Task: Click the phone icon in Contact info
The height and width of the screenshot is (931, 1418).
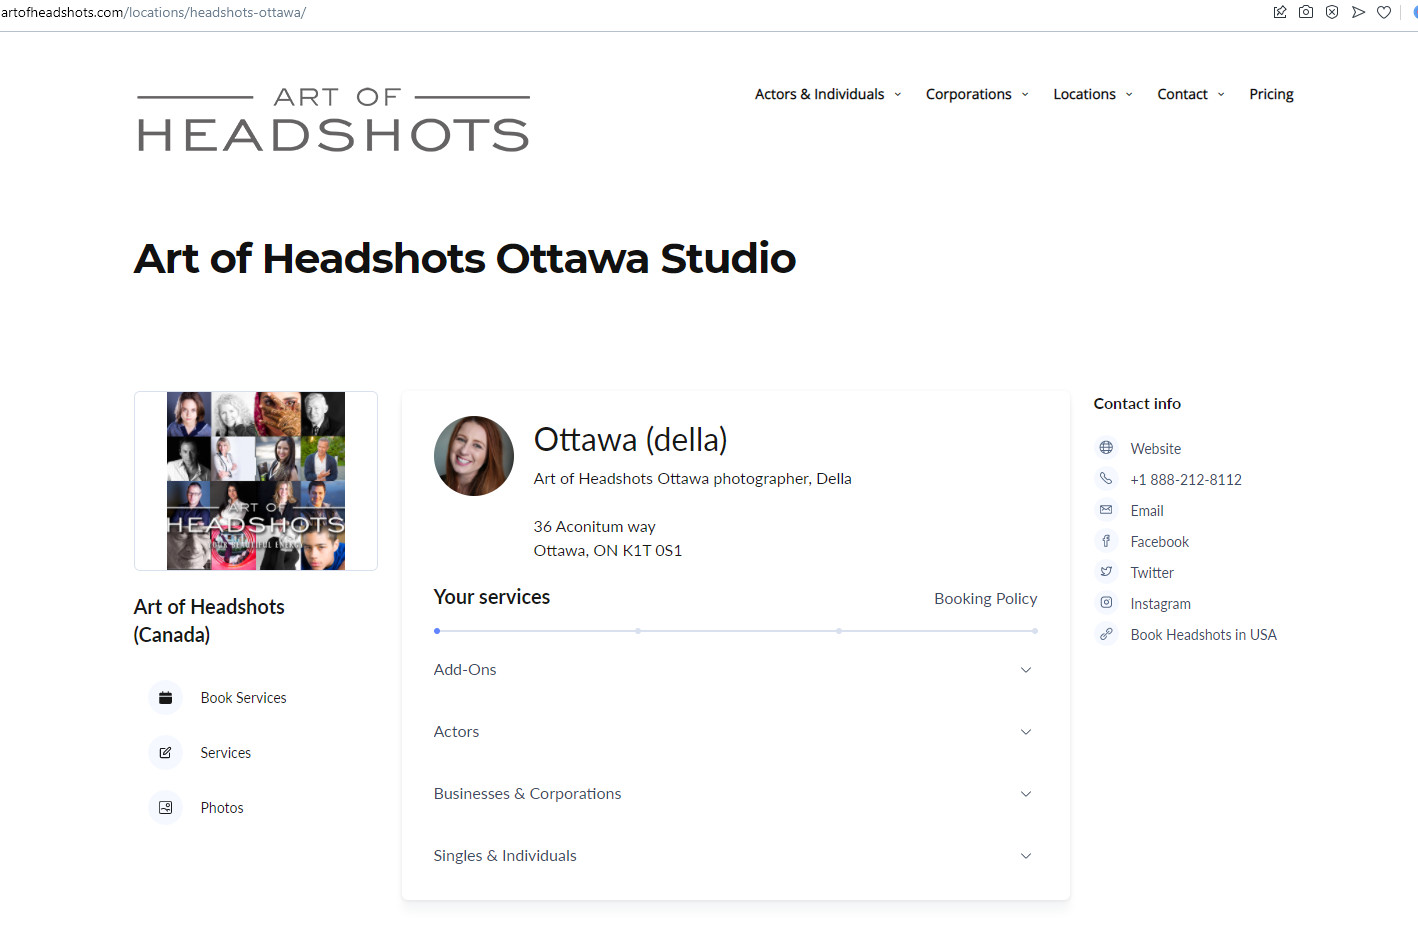Action: coord(1106,479)
